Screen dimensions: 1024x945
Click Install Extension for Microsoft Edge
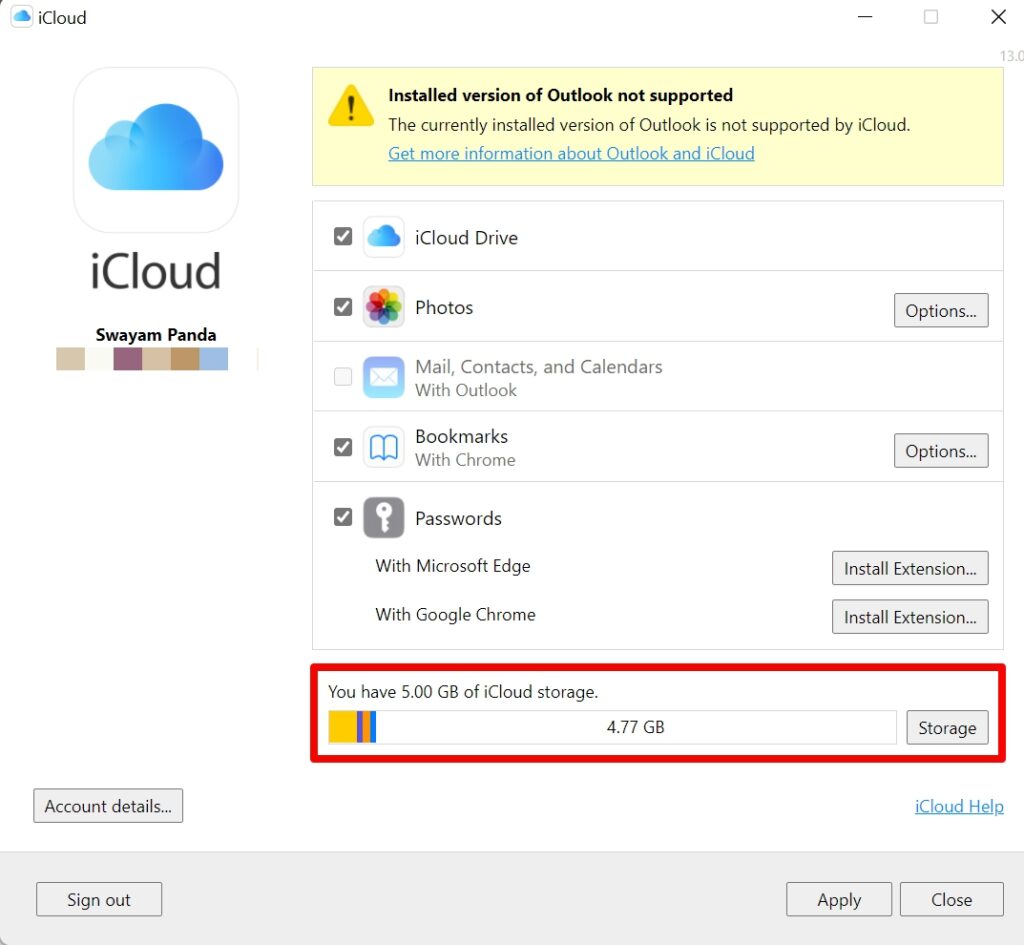[909, 568]
